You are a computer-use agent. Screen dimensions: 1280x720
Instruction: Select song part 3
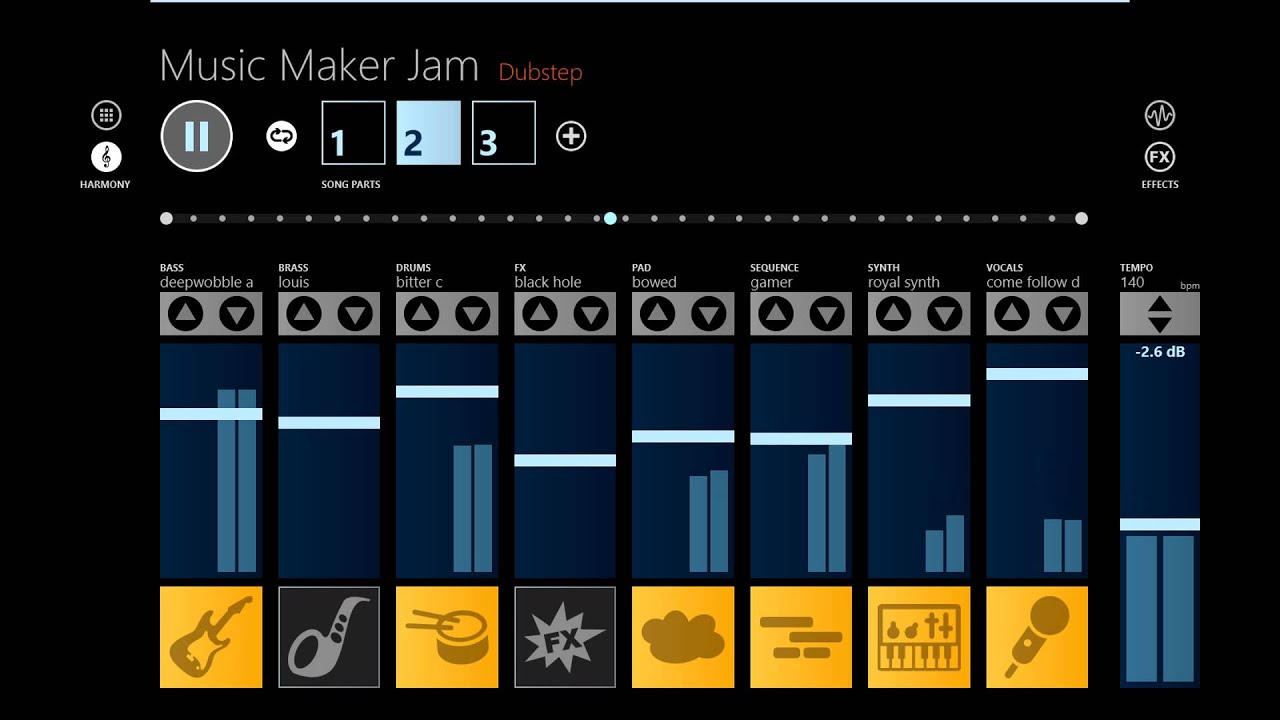coord(504,132)
